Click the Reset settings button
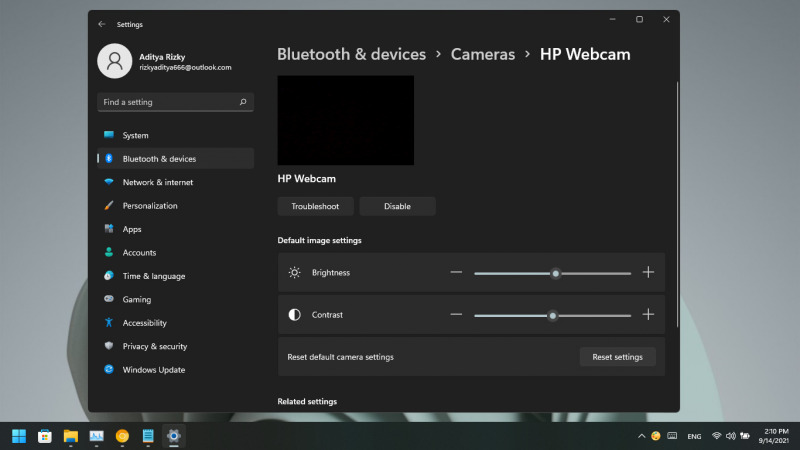 617,357
